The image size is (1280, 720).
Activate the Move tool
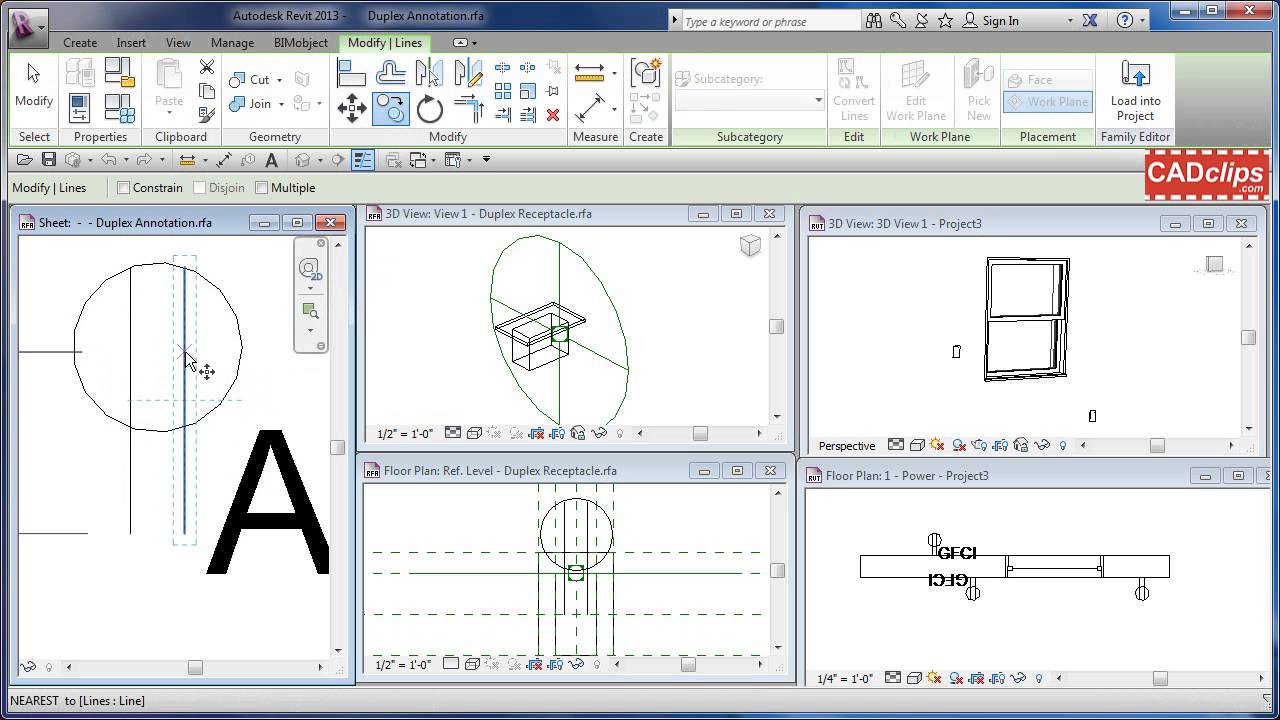pos(352,108)
